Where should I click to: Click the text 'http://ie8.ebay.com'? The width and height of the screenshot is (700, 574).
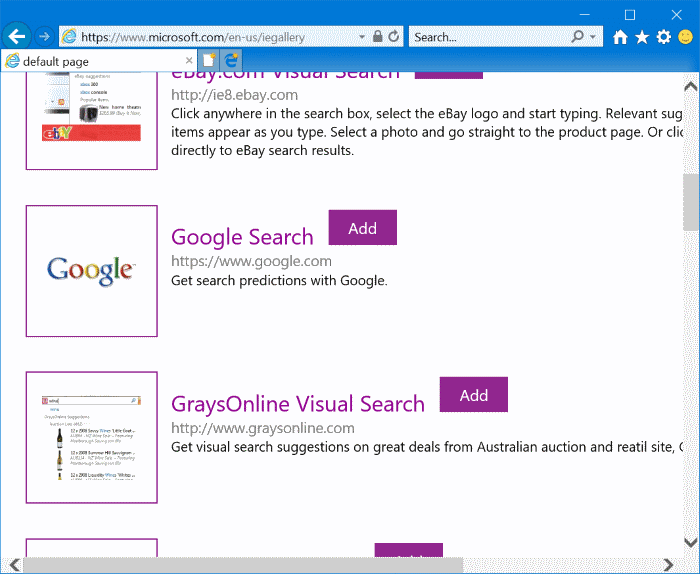point(234,95)
